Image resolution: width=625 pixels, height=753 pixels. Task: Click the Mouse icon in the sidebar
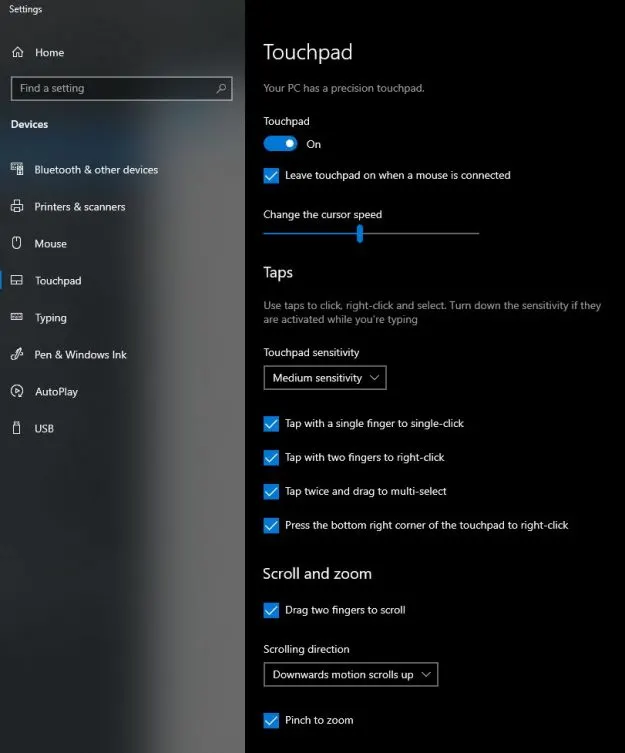tap(16, 244)
